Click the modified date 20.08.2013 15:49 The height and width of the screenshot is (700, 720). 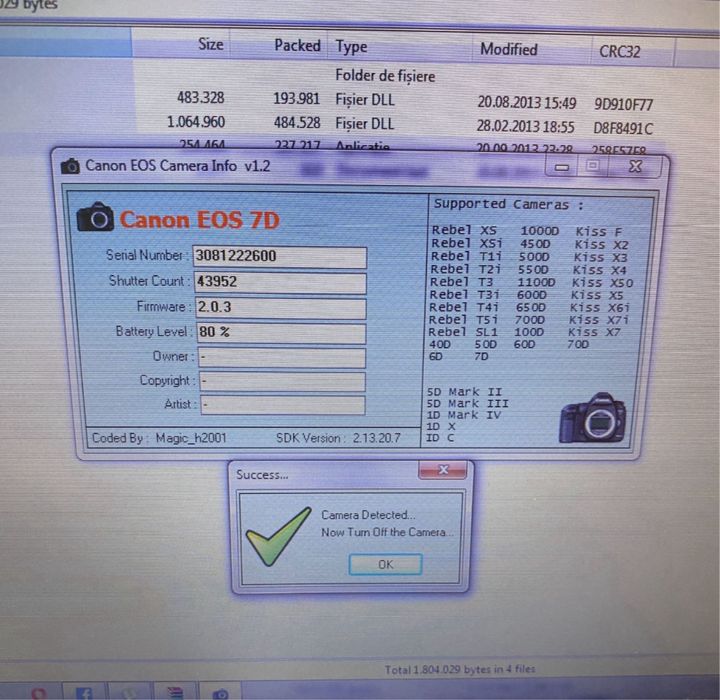point(527,102)
